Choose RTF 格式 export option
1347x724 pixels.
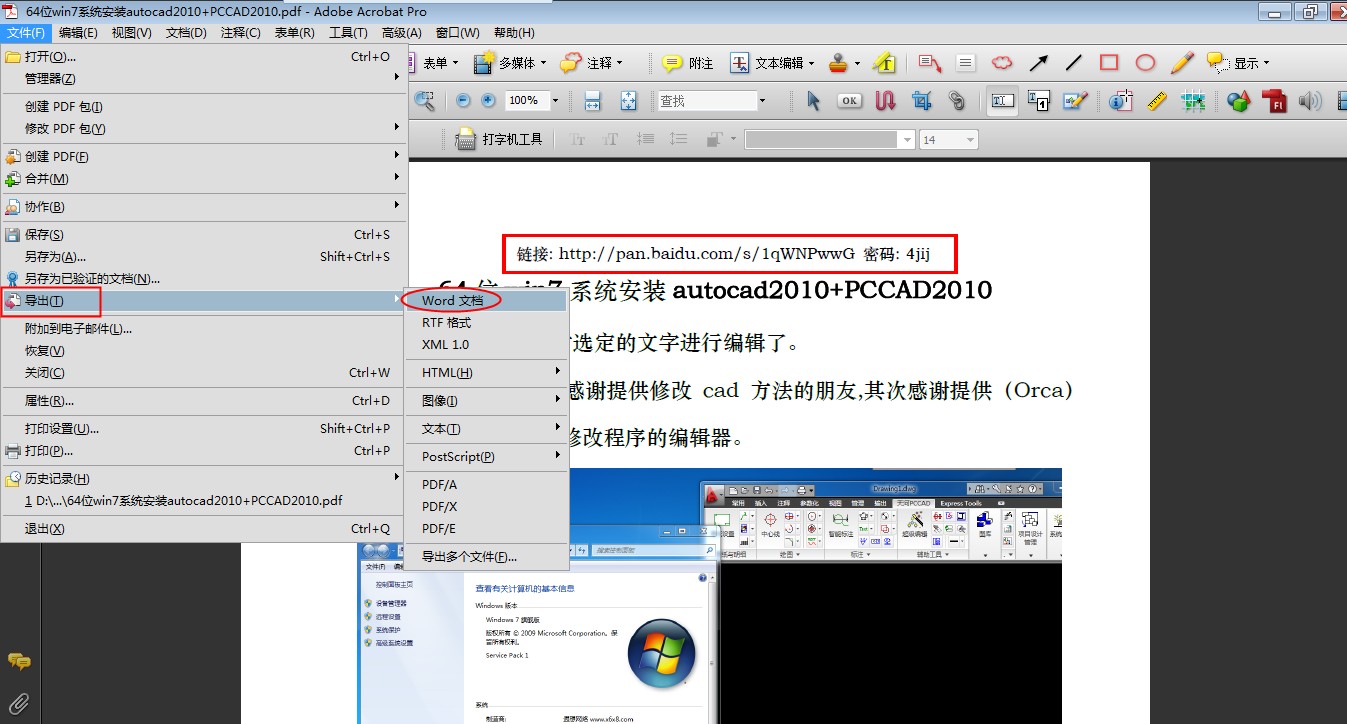(486, 323)
